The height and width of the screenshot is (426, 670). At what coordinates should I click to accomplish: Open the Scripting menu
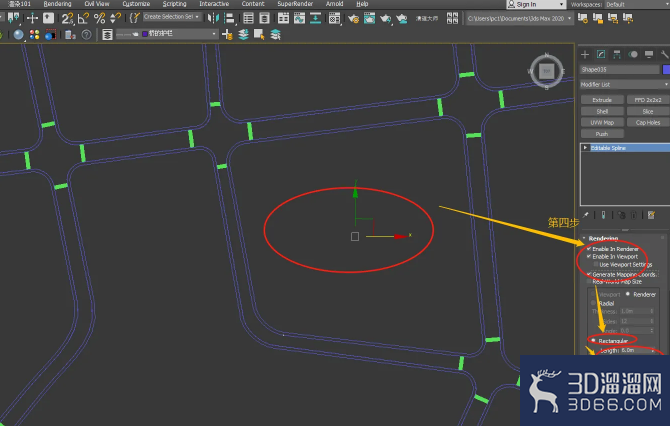(174, 4)
